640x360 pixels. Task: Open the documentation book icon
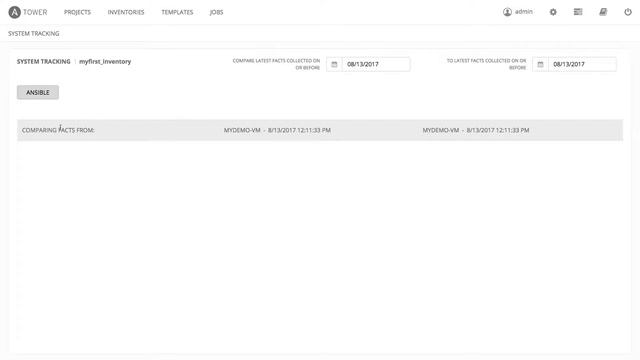(603, 12)
